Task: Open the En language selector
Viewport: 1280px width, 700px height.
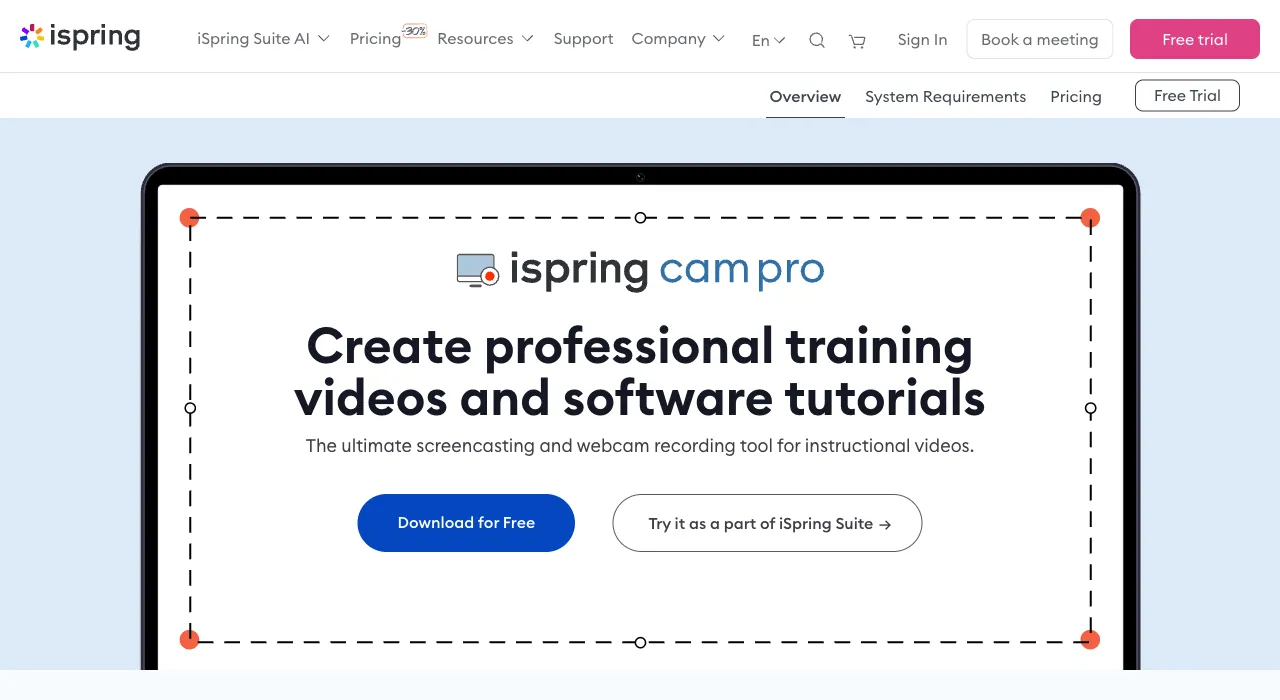Action: click(768, 40)
